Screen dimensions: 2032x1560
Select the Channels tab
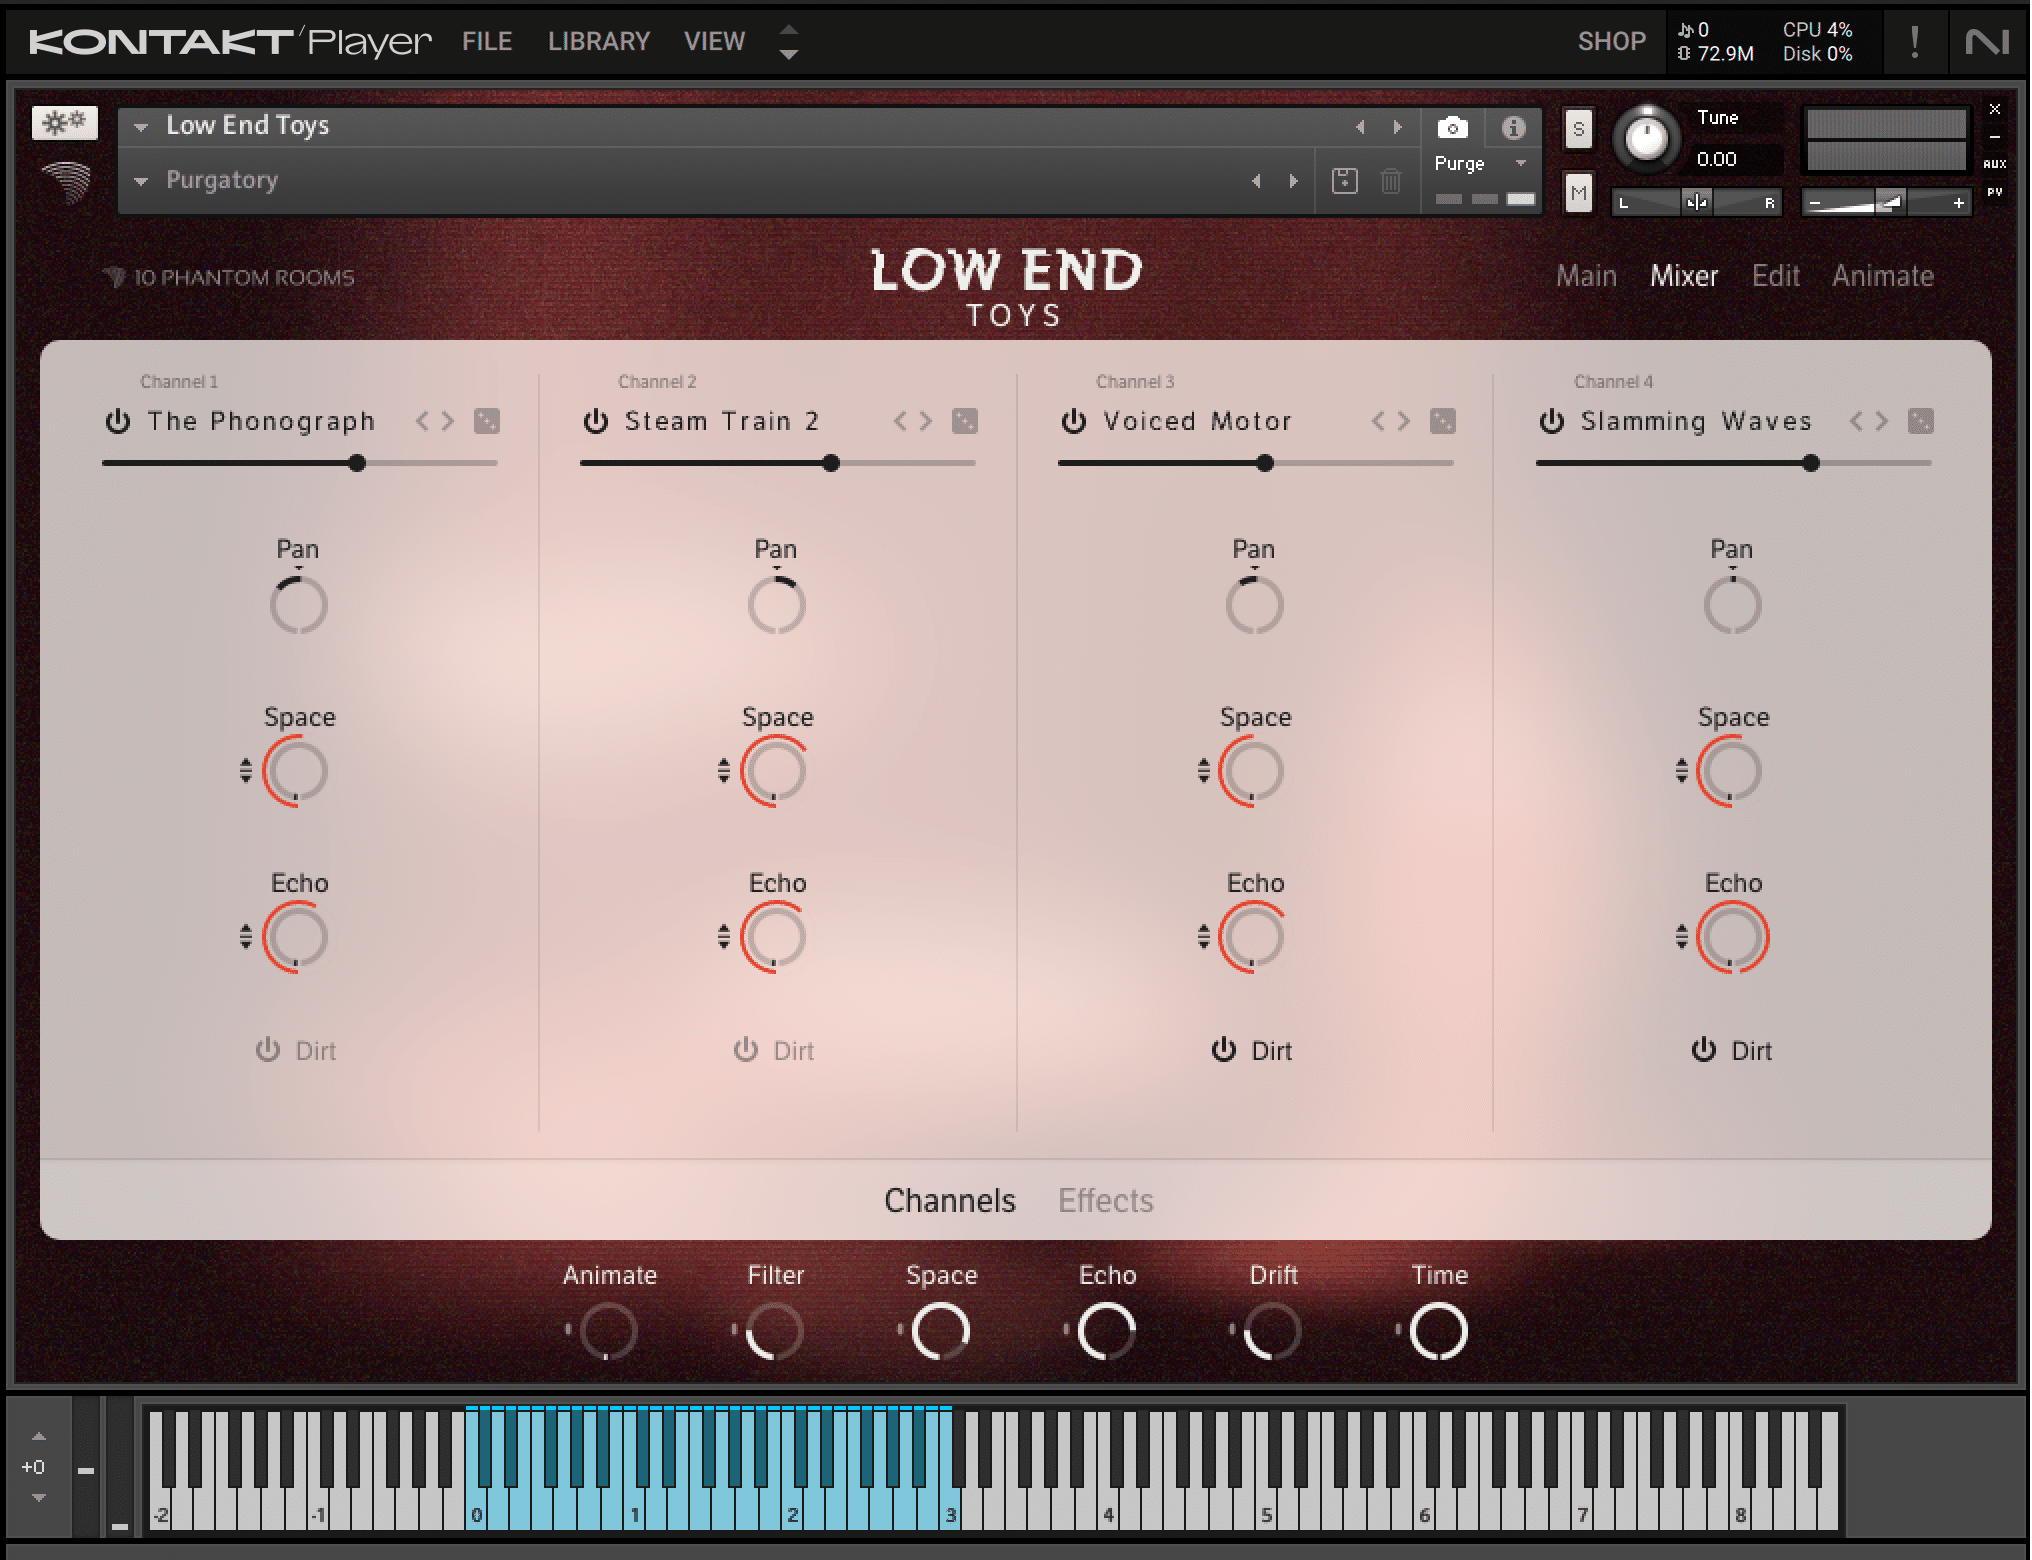(x=950, y=1200)
